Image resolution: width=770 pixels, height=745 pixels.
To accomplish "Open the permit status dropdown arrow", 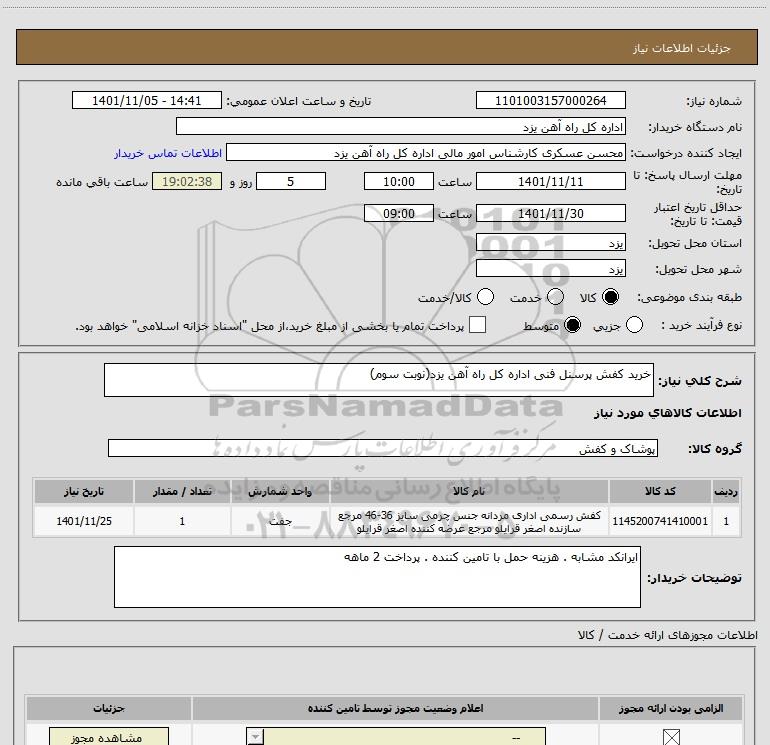I will 255,737.
